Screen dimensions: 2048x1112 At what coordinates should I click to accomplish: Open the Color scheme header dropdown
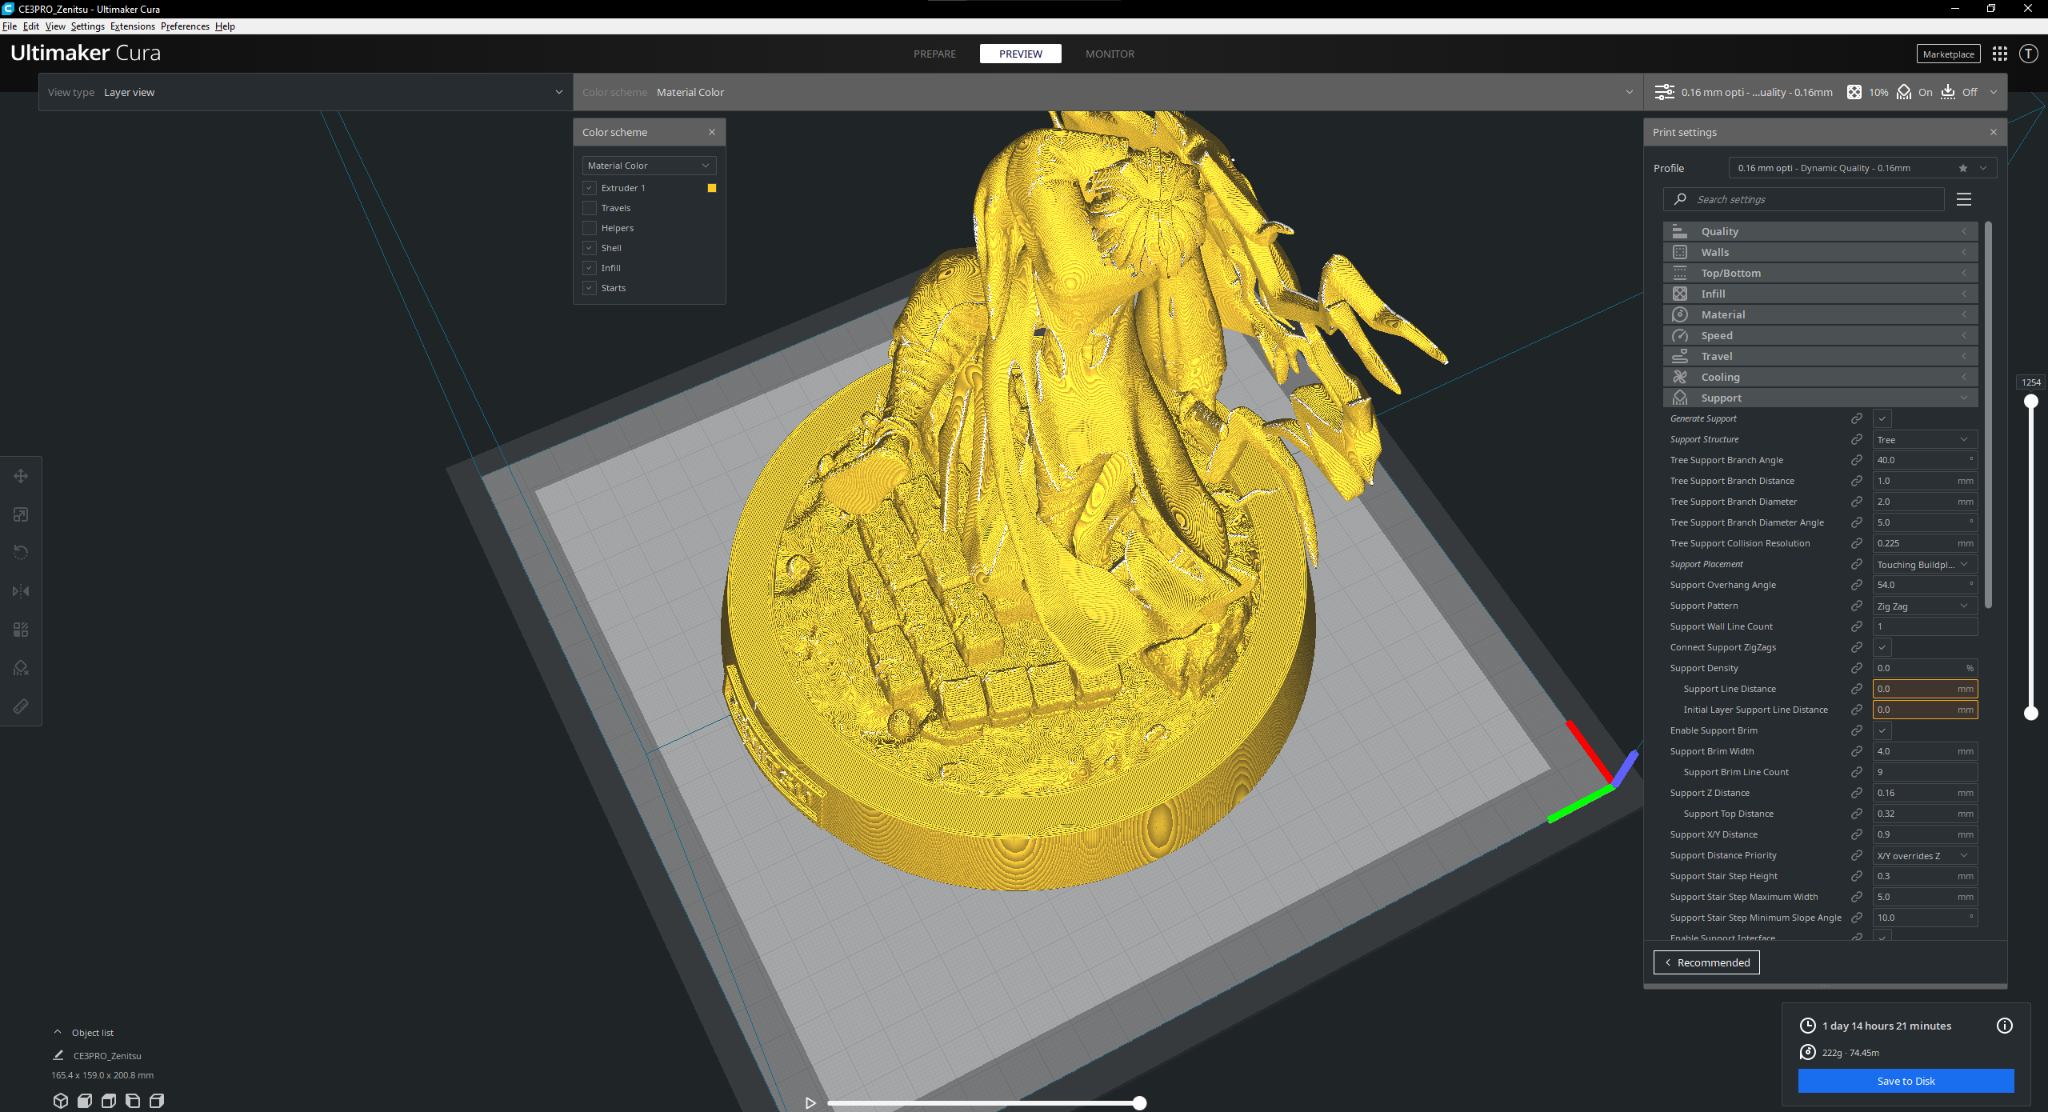pos(1108,92)
